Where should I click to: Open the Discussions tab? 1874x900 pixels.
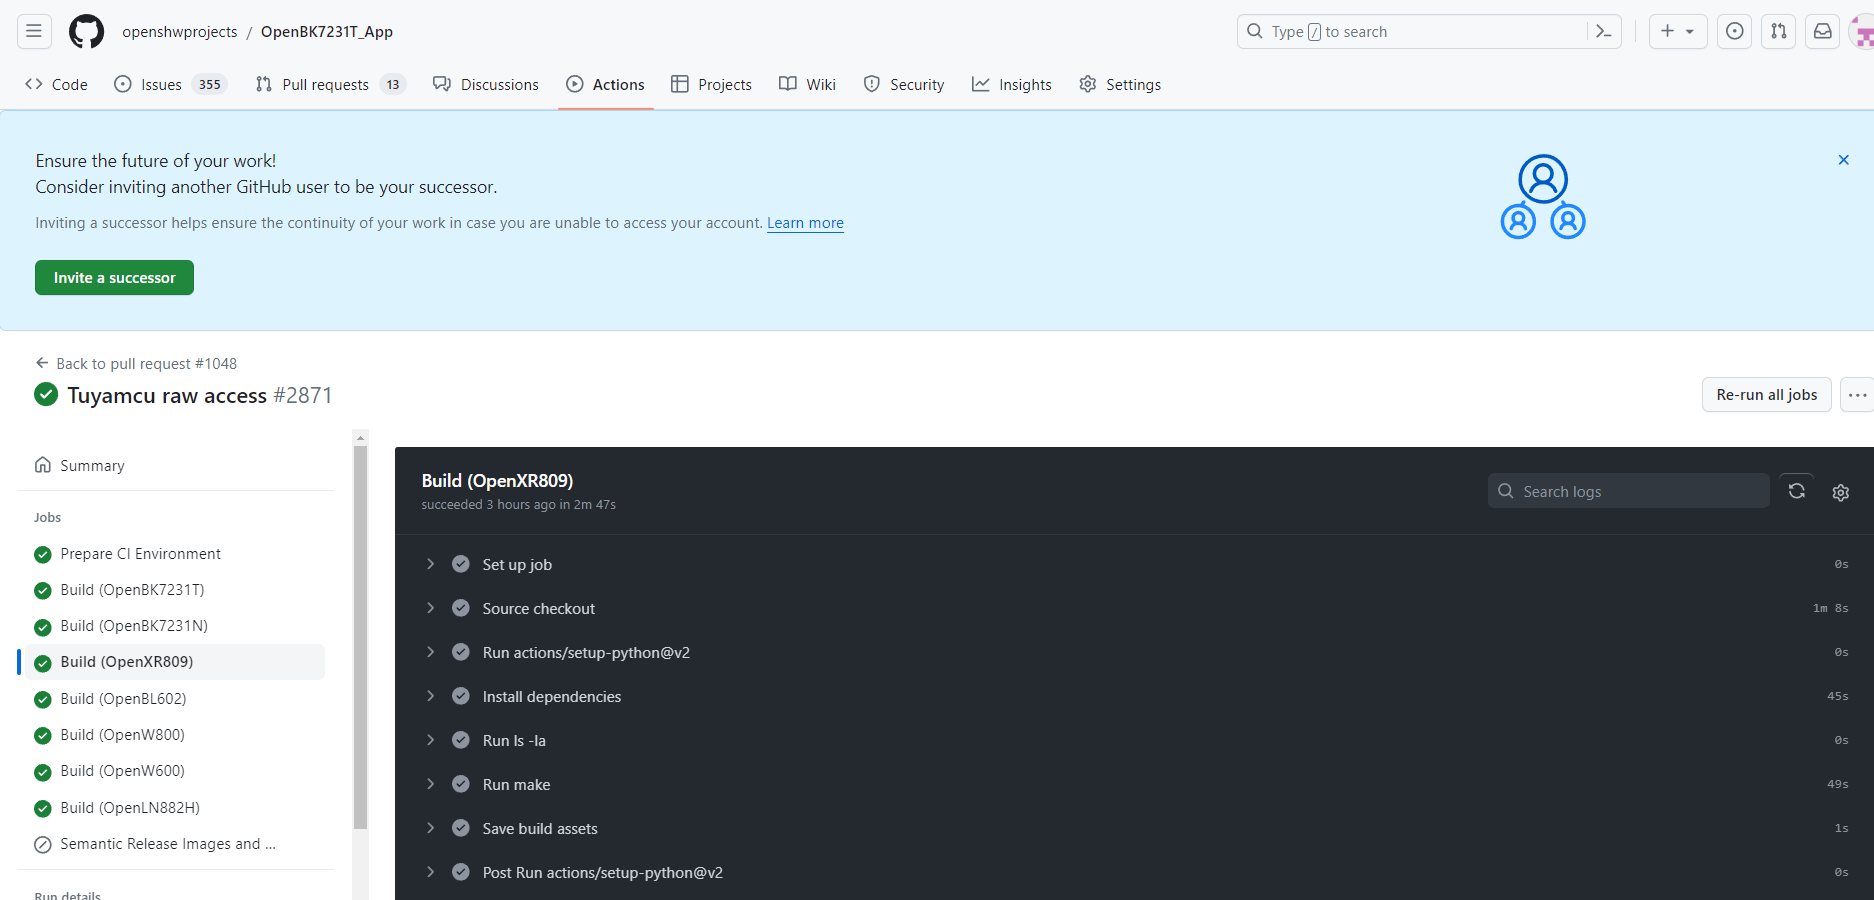click(486, 85)
